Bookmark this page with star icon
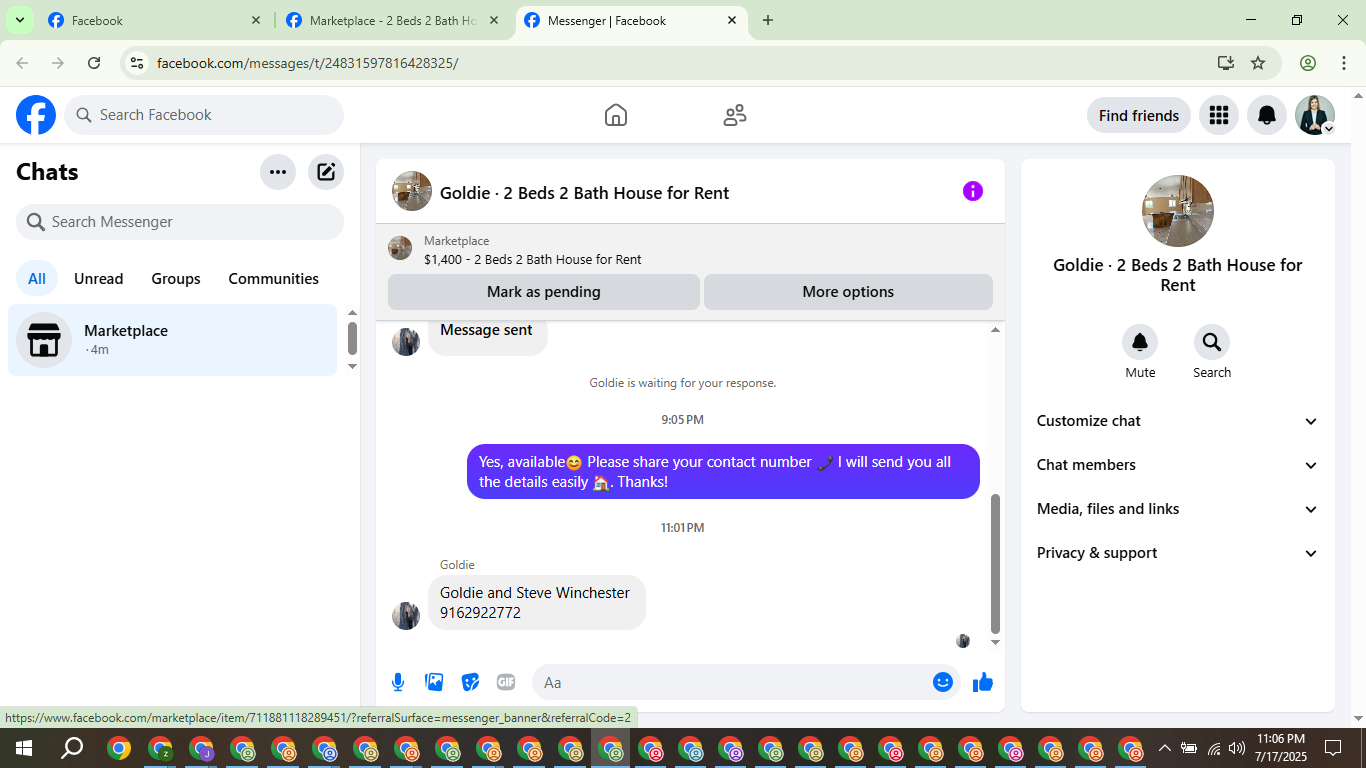The height and width of the screenshot is (768, 1366). [x=1258, y=63]
